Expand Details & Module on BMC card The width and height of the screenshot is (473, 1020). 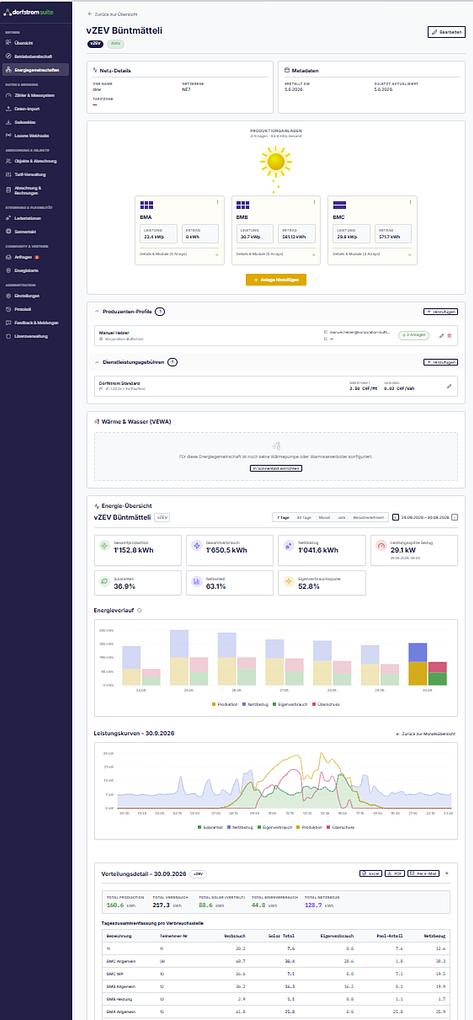pyautogui.click(x=372, y=256)
